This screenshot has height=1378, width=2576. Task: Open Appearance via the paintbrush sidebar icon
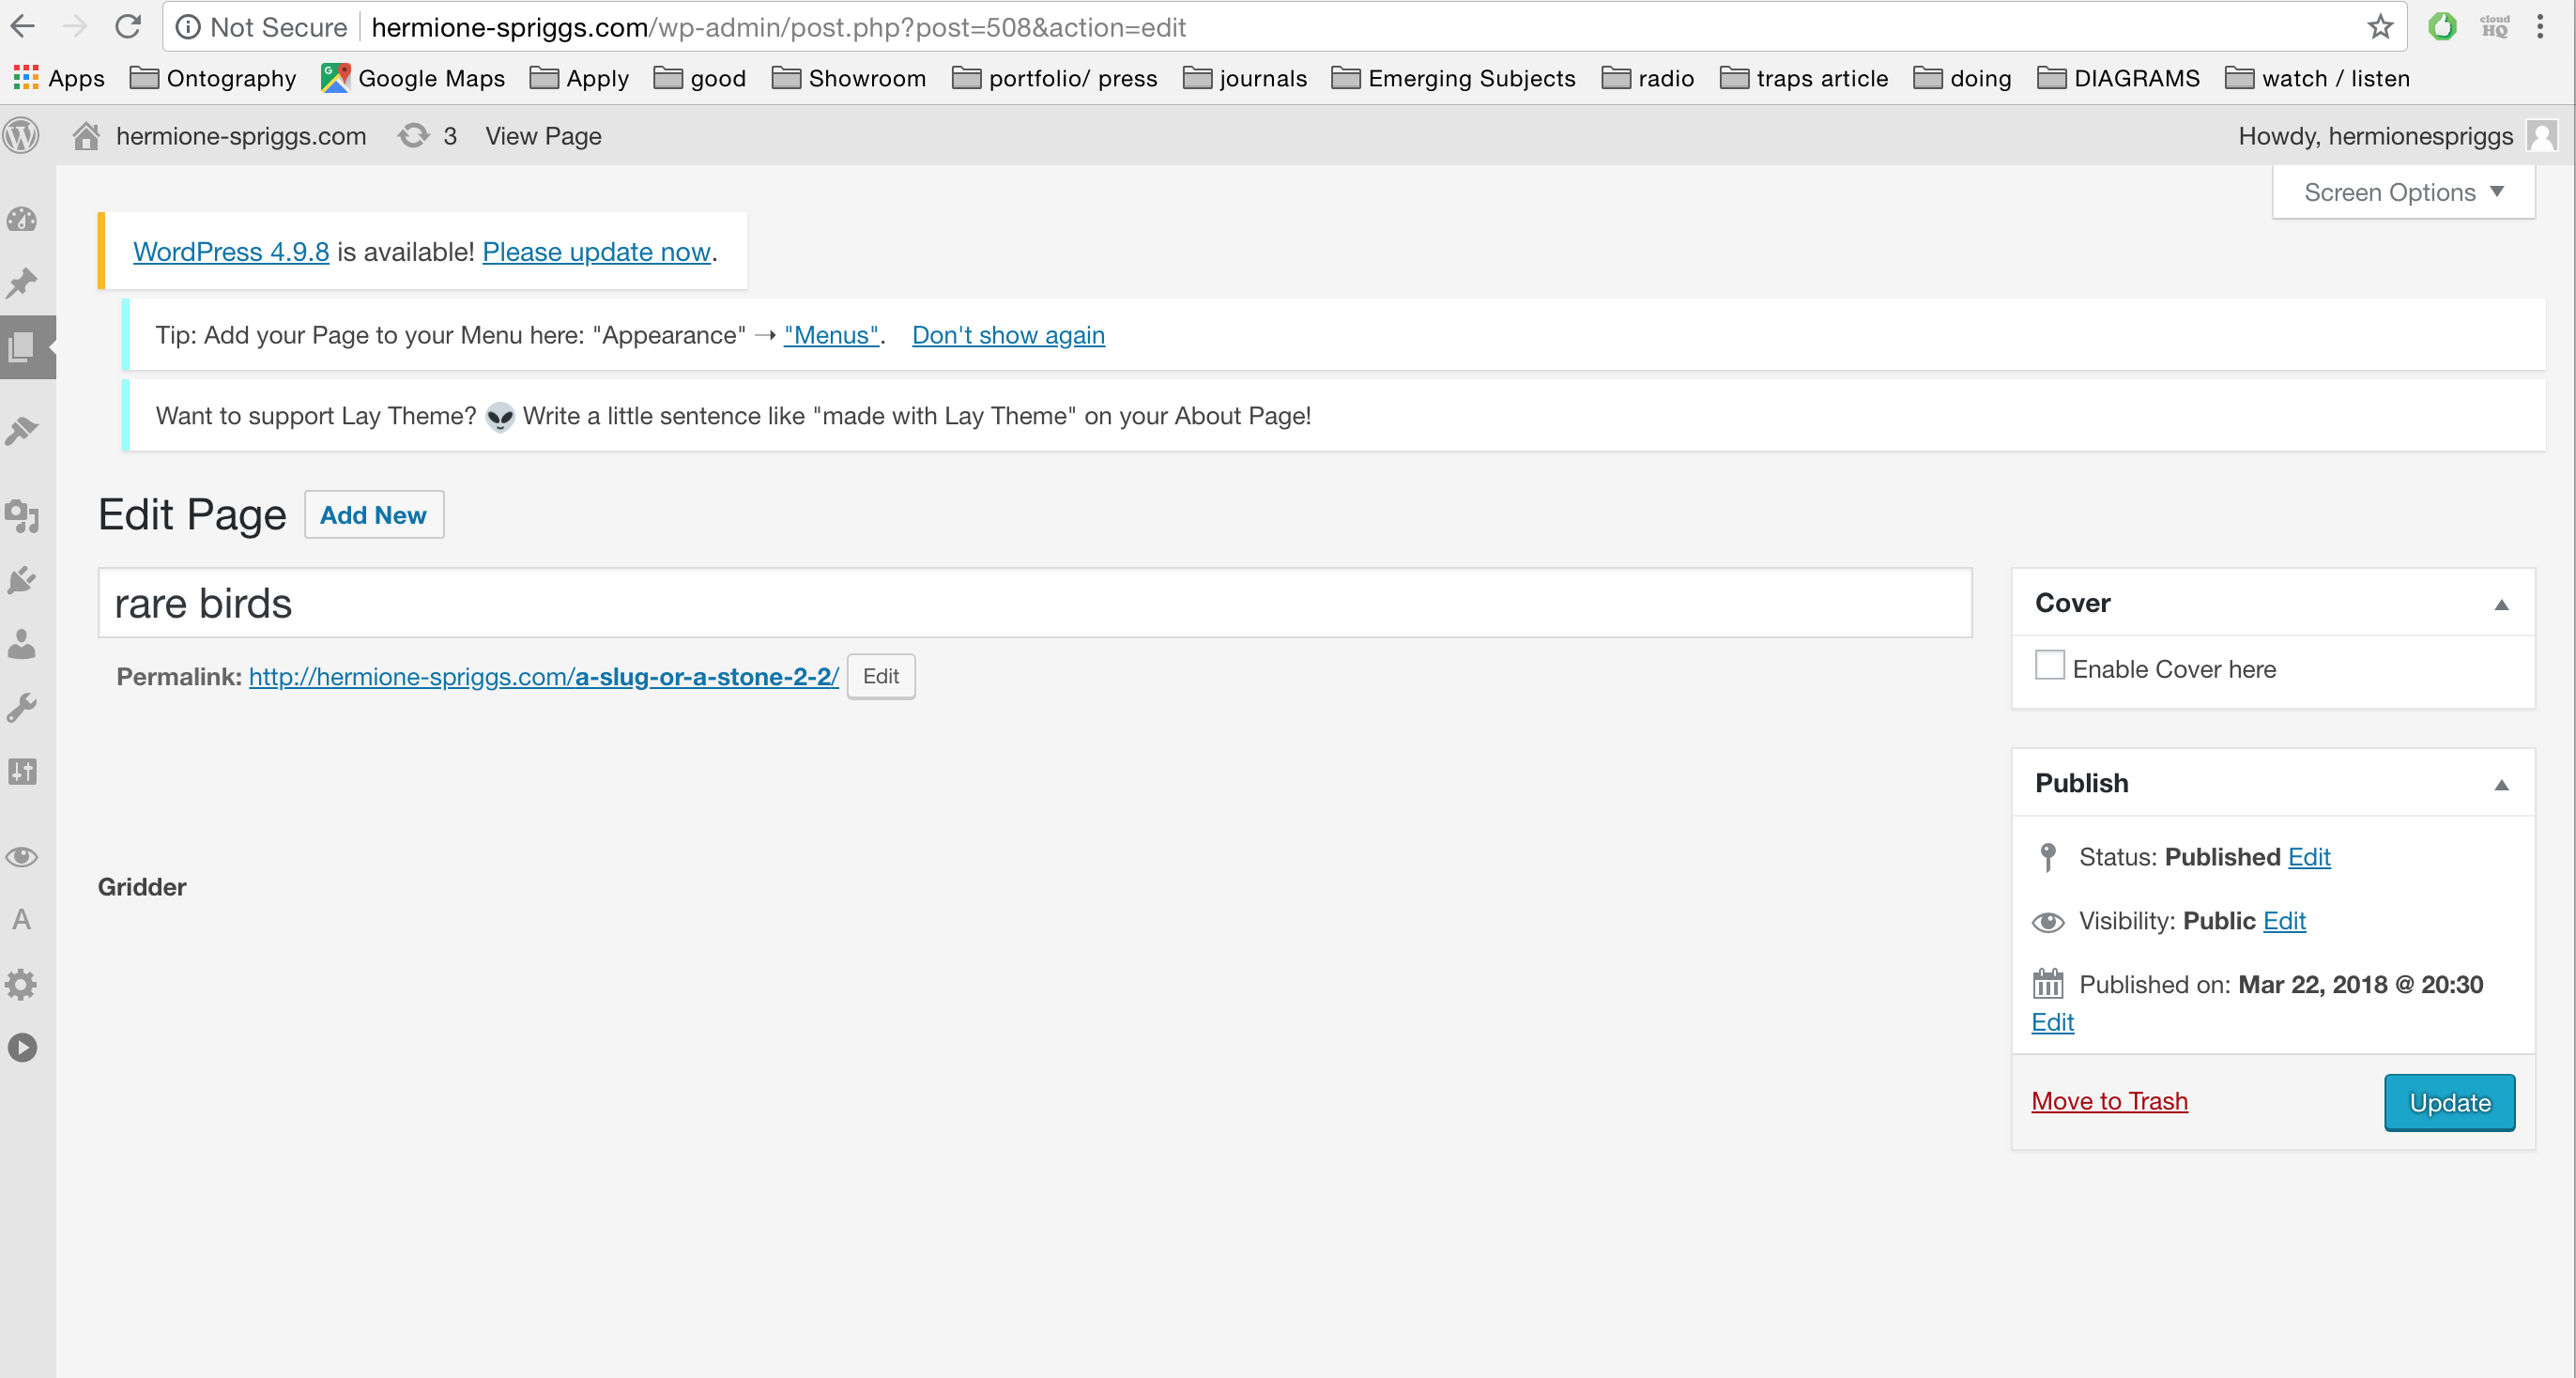pyautogui.click(x=22, y=431)
